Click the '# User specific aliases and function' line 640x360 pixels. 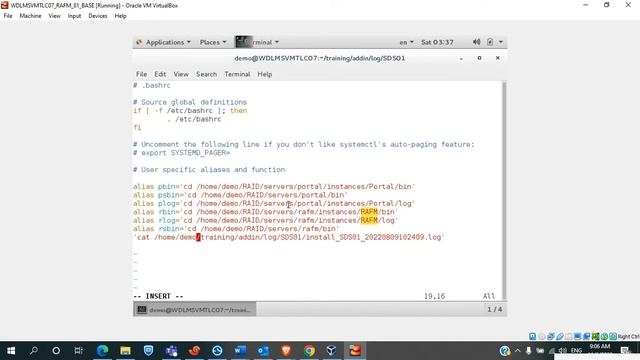pos(209,169)
